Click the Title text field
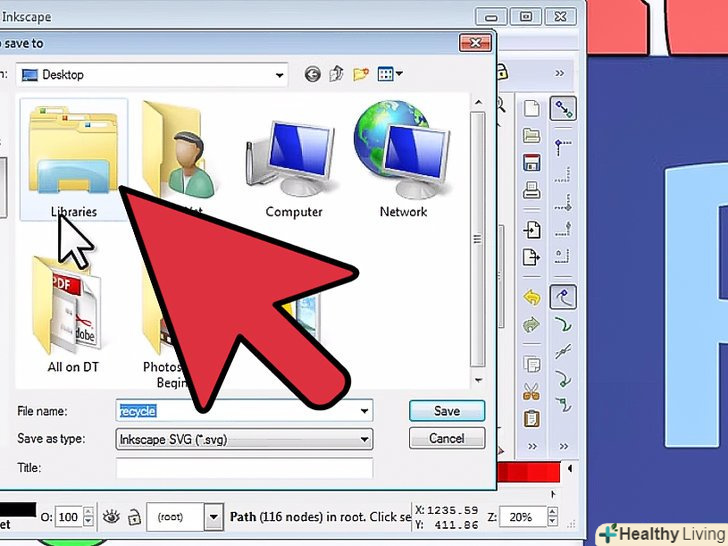728x546 pixels. pos(244,468)
